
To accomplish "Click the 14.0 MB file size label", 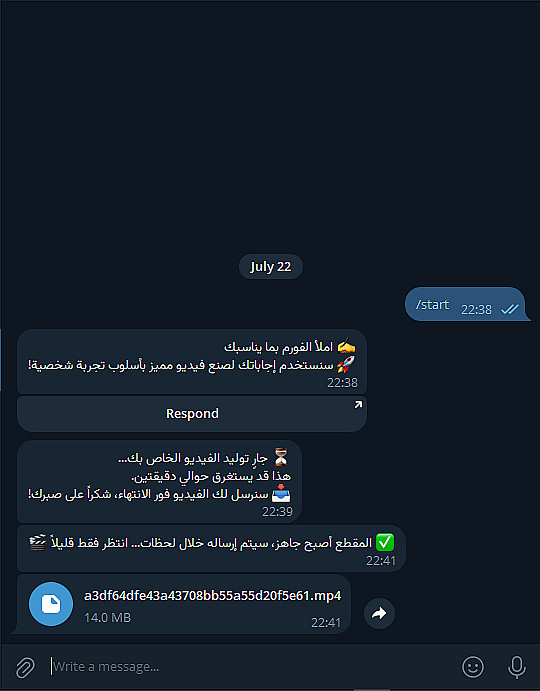I will pyautogui.click(x=108, y=617).
